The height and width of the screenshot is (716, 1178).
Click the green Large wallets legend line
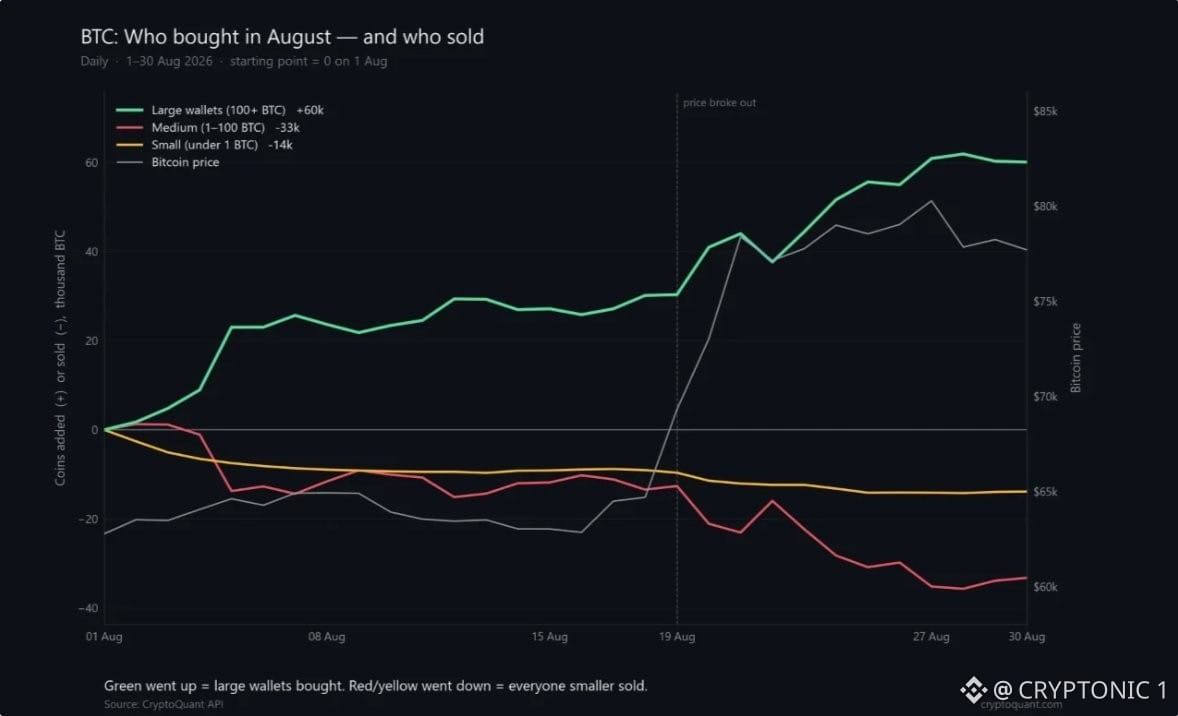click(x=129, y=110)
